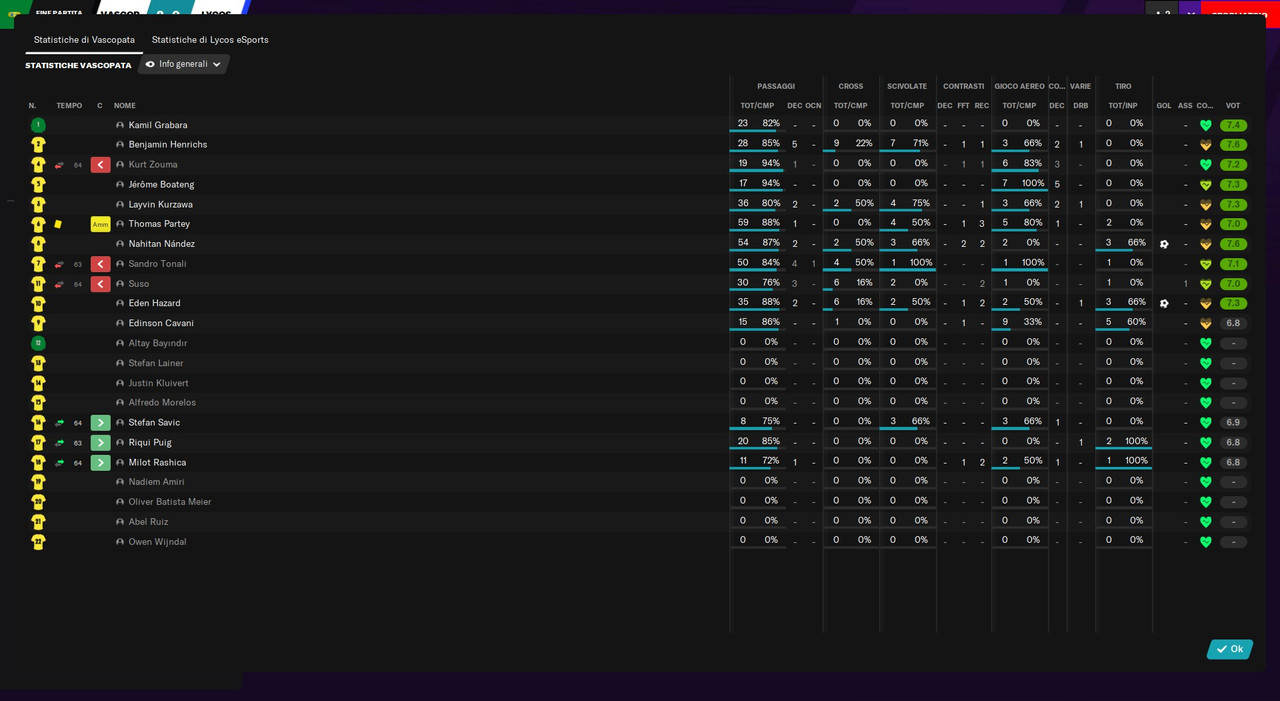Click Henrichs' 9 crosses 22% cell
The image size is (1280, 701).
tap(851, 144)
